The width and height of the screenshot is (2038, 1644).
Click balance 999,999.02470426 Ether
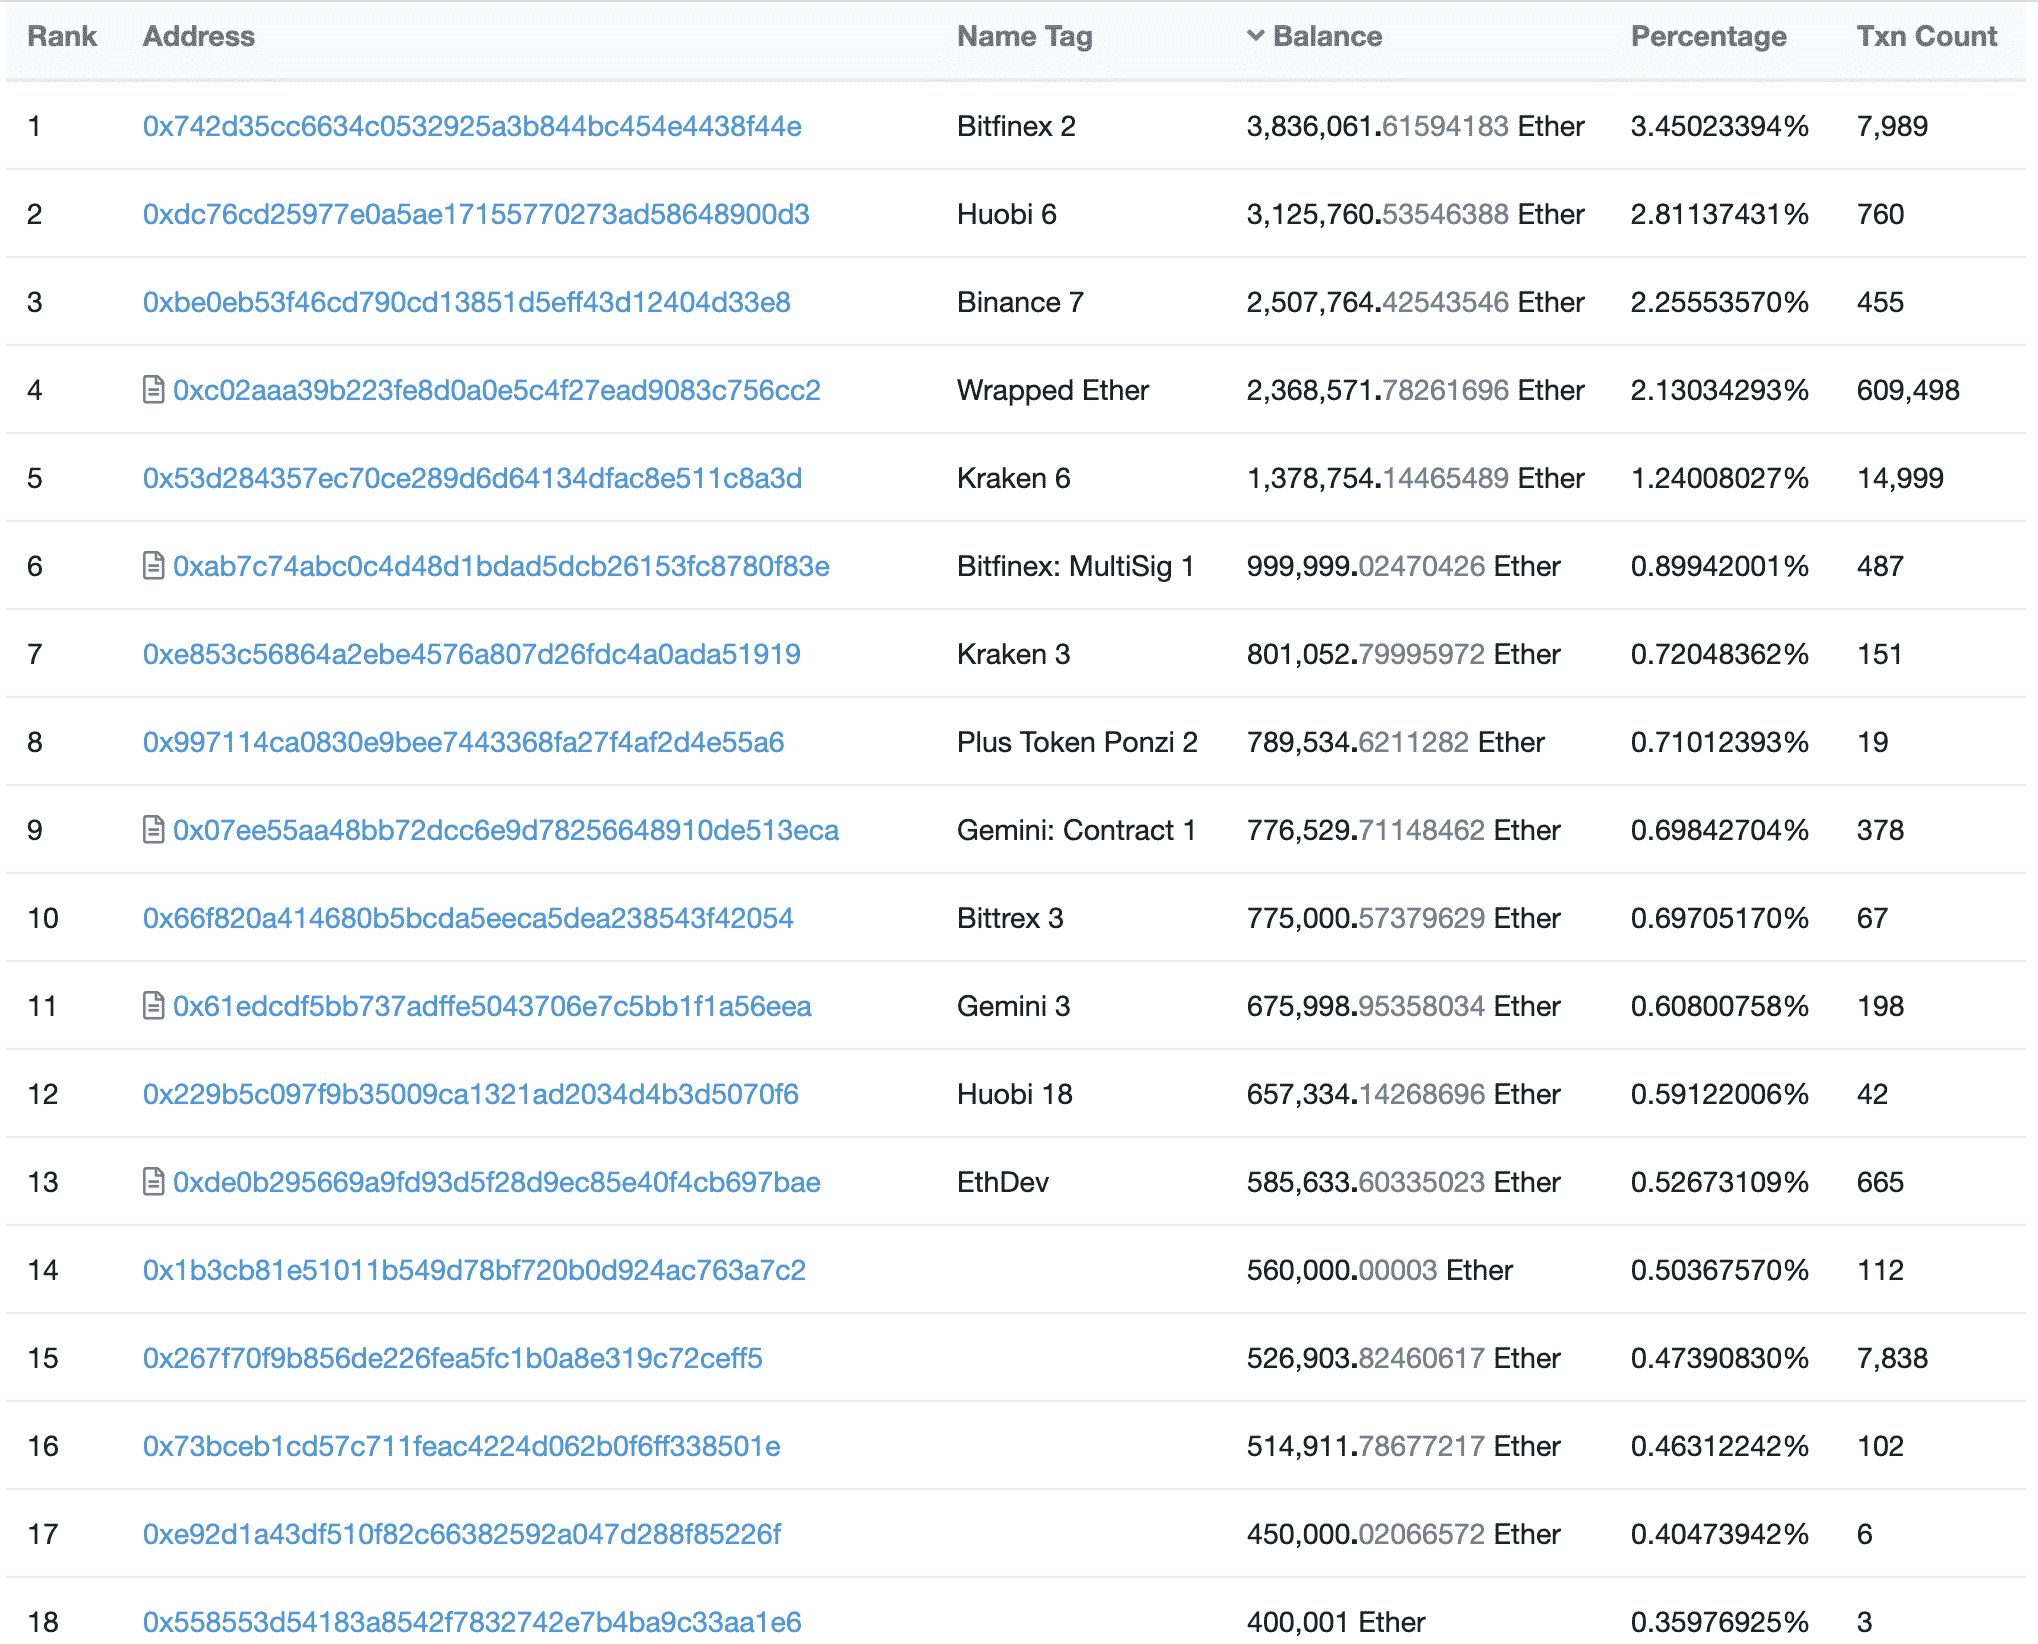pyautogui.click(x=1403, y=566)
